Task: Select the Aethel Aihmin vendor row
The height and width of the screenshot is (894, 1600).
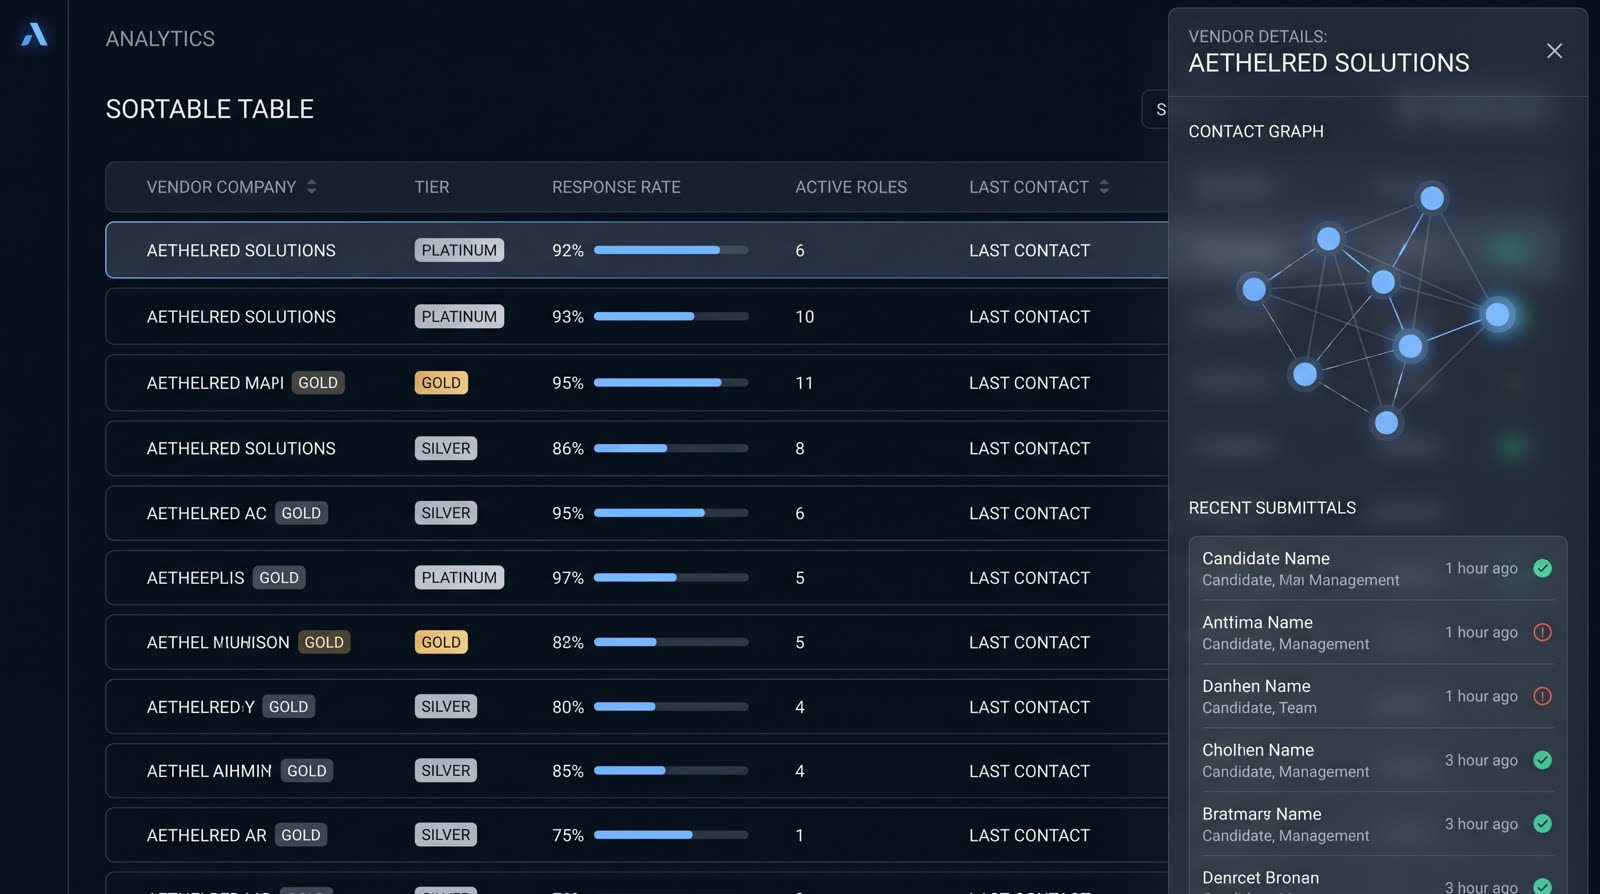Action: pos(637,771)
